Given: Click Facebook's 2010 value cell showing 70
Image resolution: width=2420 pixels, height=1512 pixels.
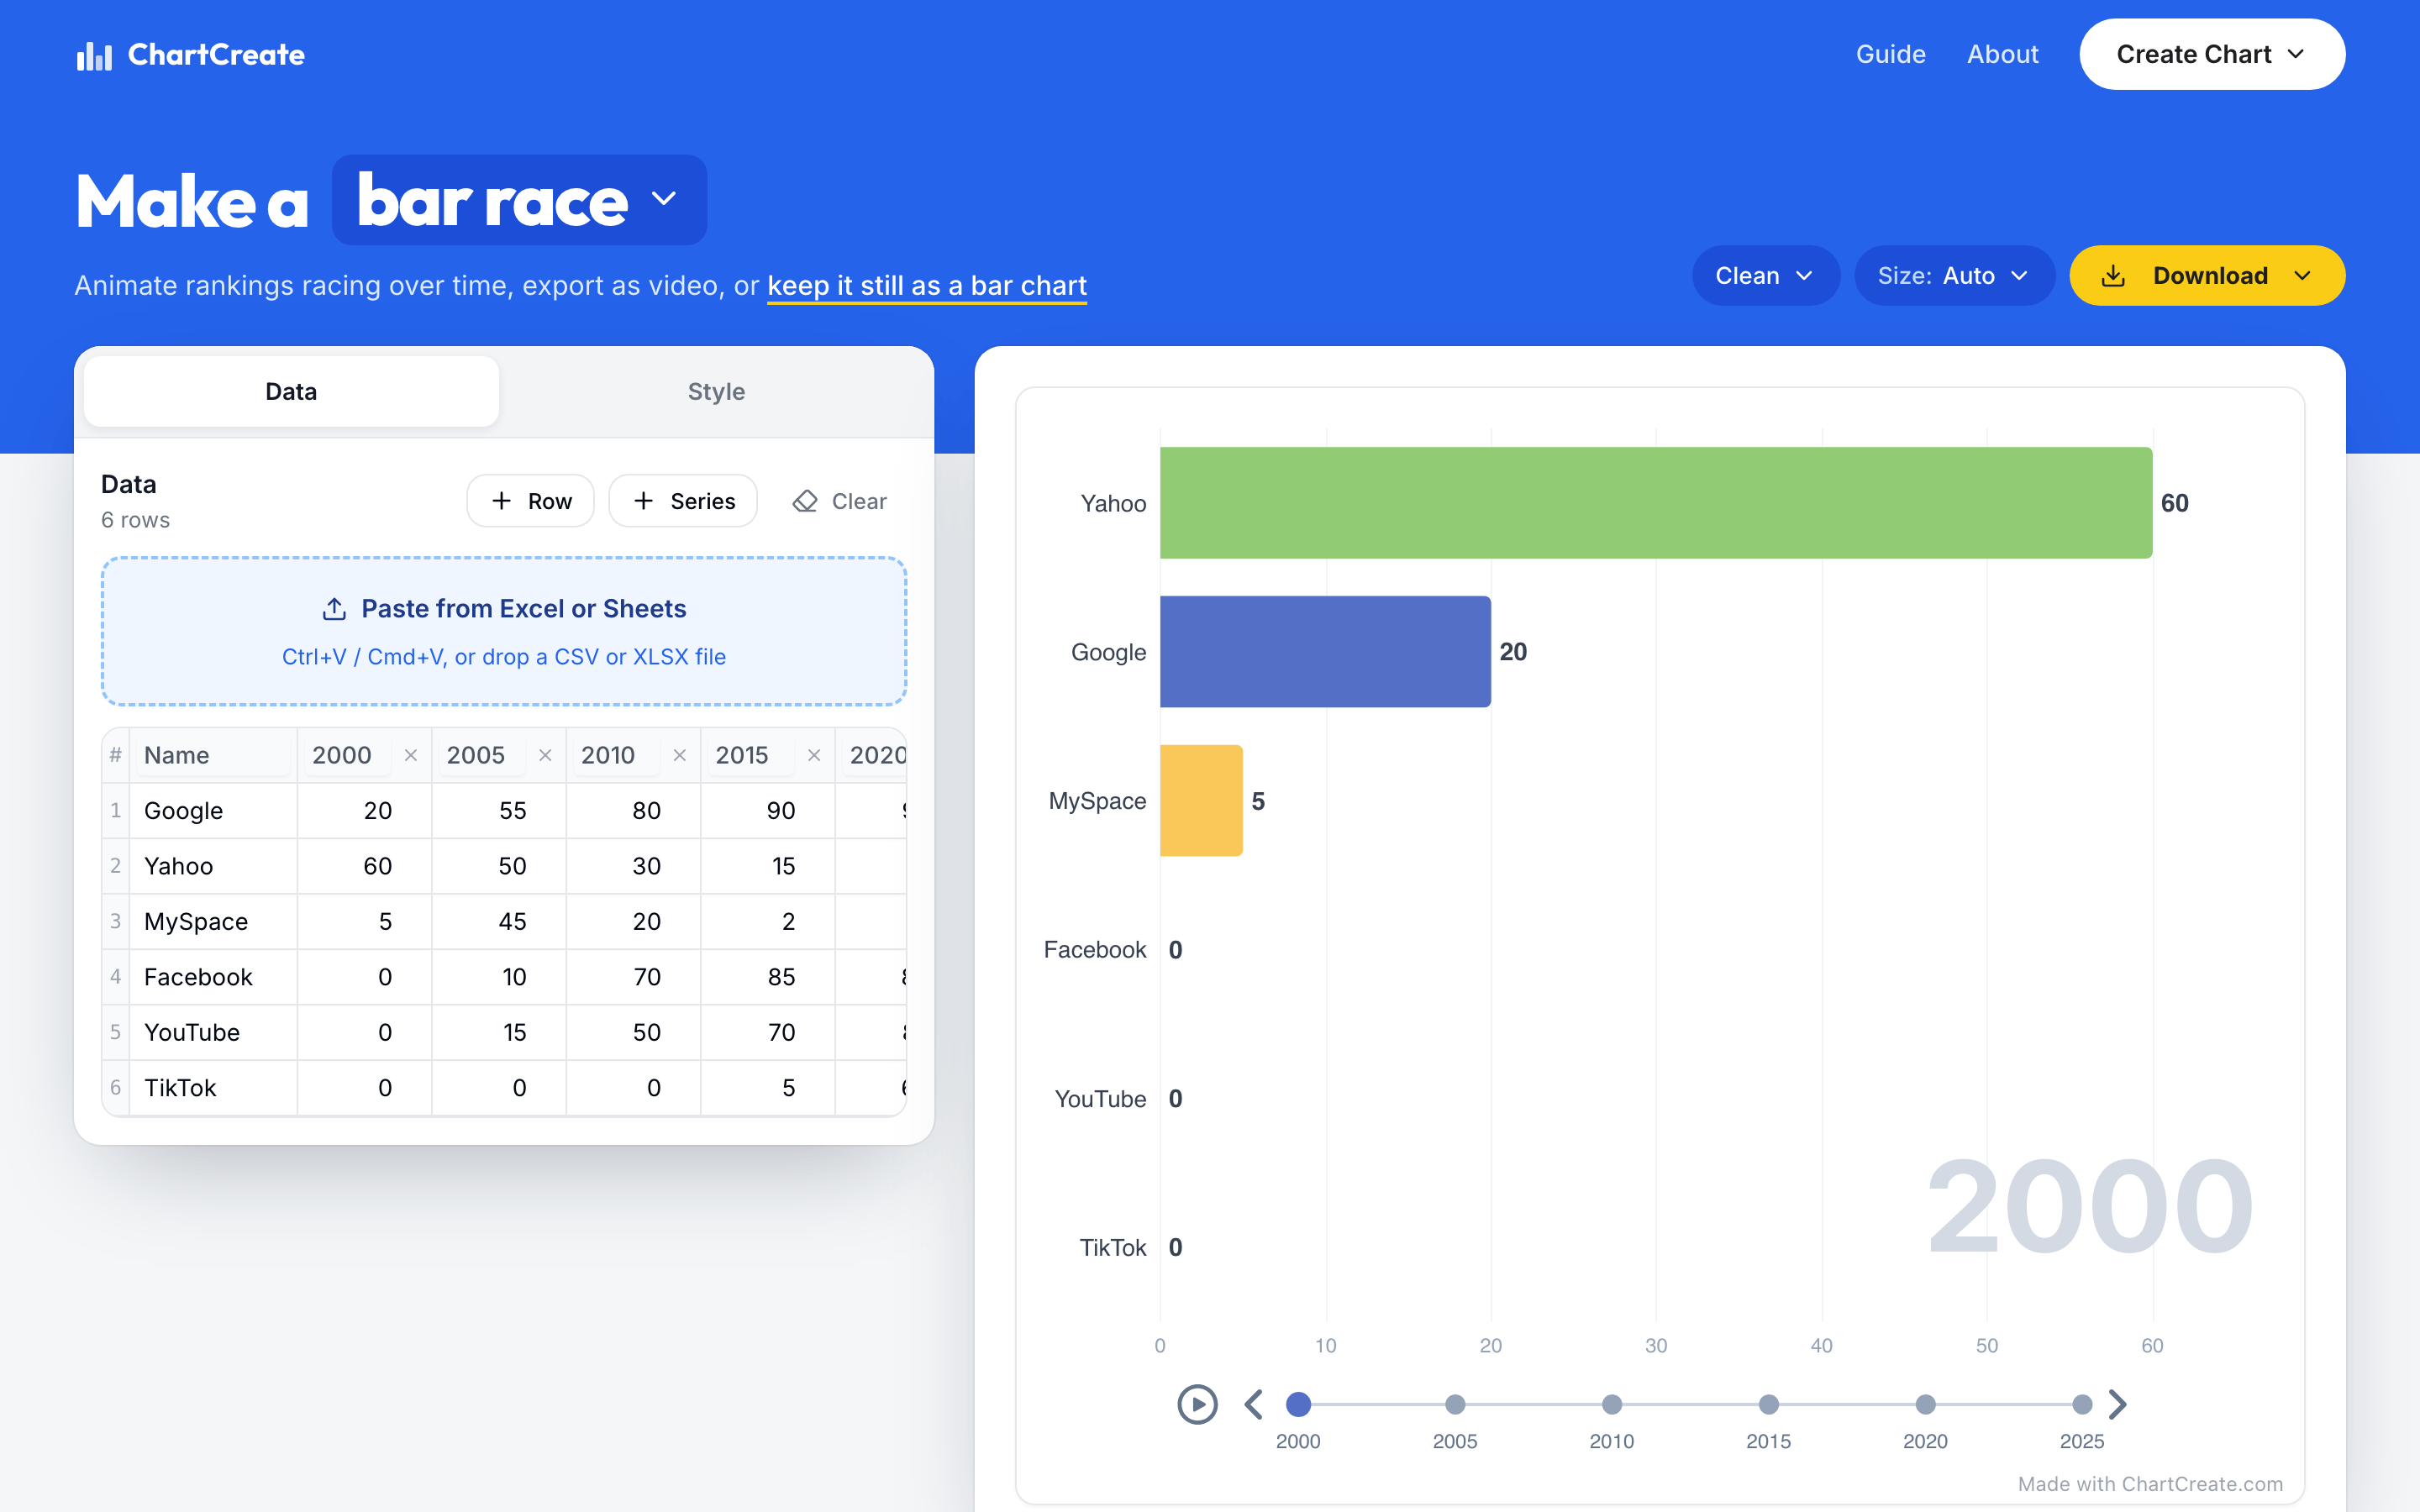Looking at the screenshot, I should pos(634,977).
